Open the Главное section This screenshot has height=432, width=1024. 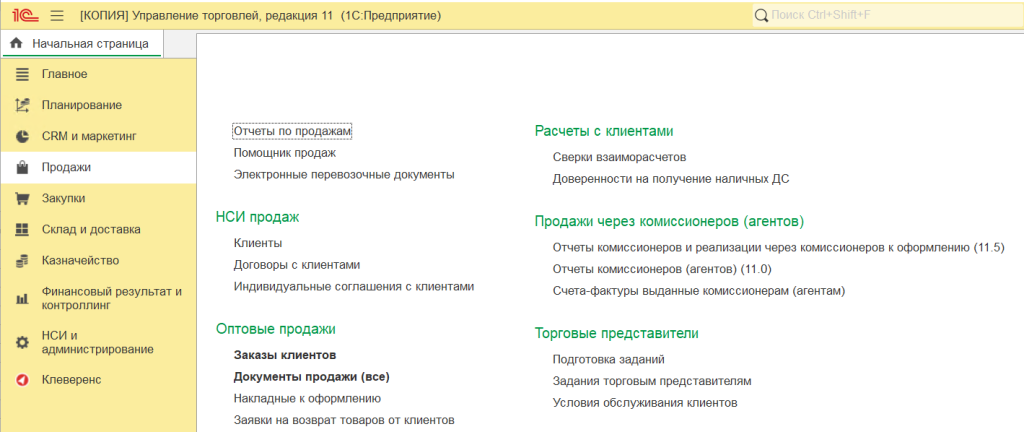[98, 74]
